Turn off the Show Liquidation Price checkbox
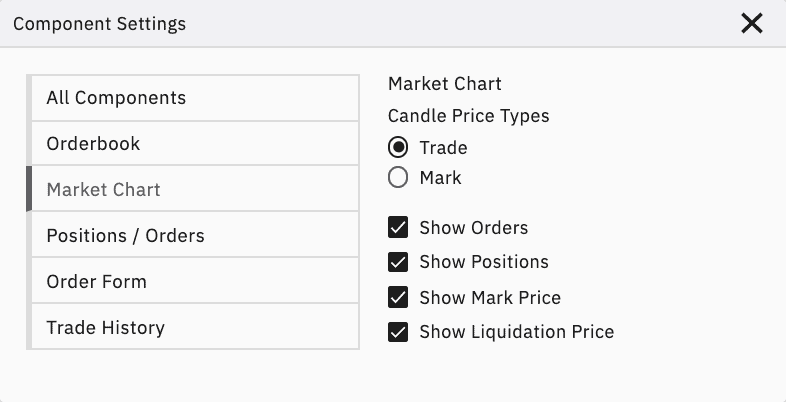786x402 pixels. [x=398, y=332]
